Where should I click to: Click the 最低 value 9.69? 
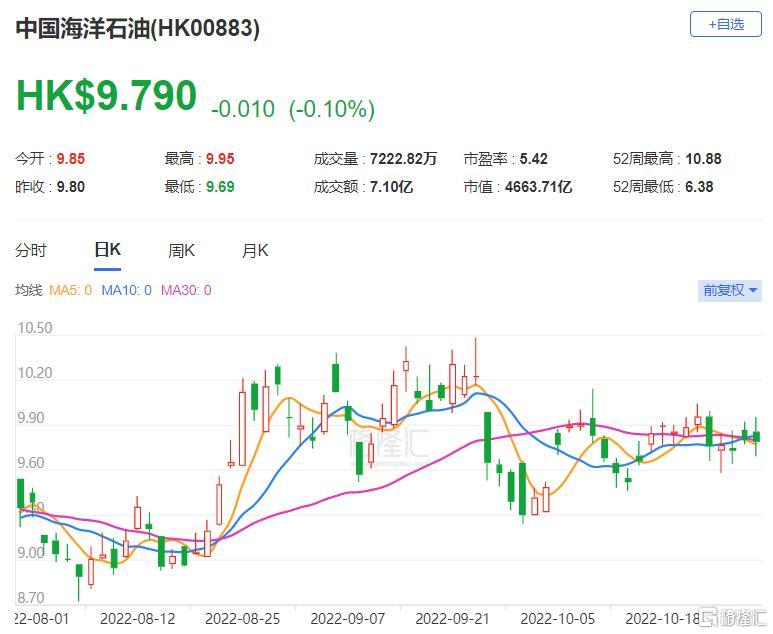(x=220, y=187)
